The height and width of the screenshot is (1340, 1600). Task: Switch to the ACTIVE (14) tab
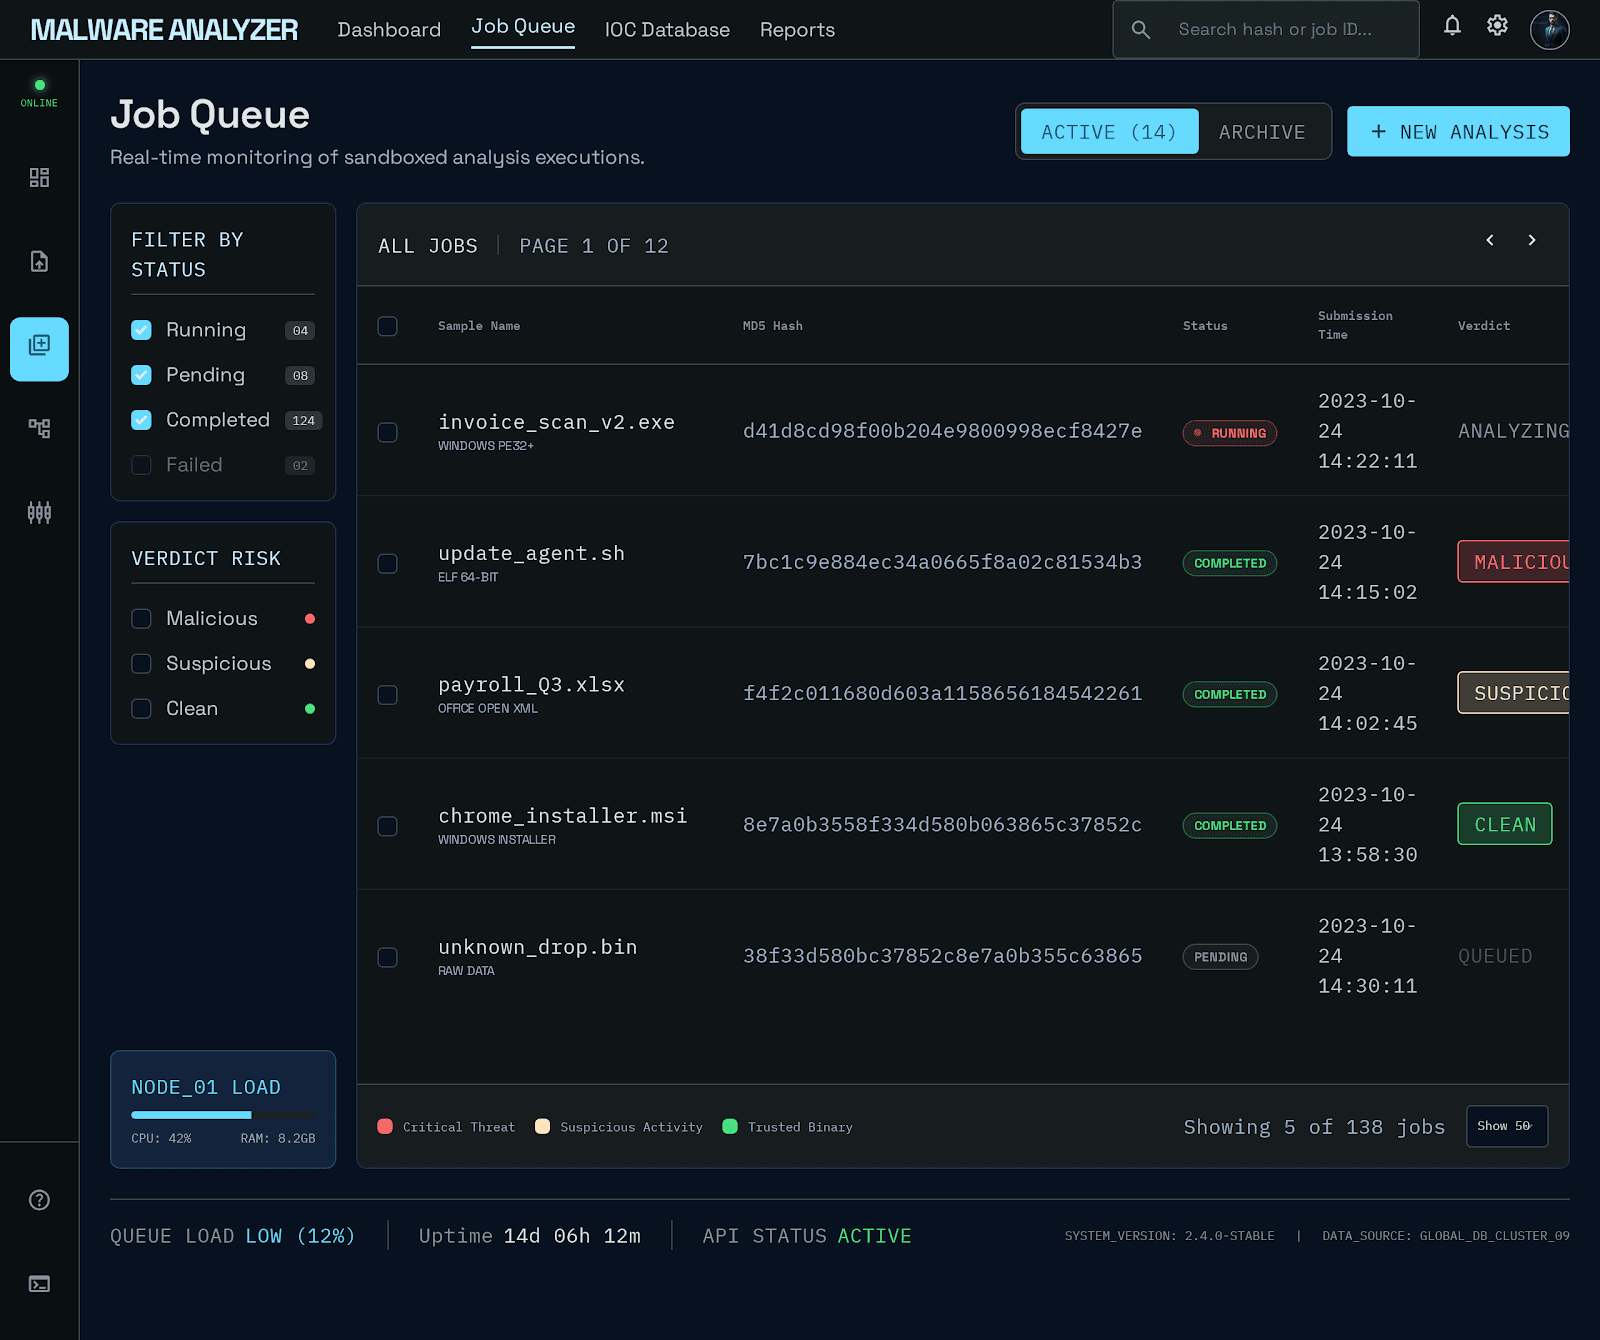(x=1109, y=132)
